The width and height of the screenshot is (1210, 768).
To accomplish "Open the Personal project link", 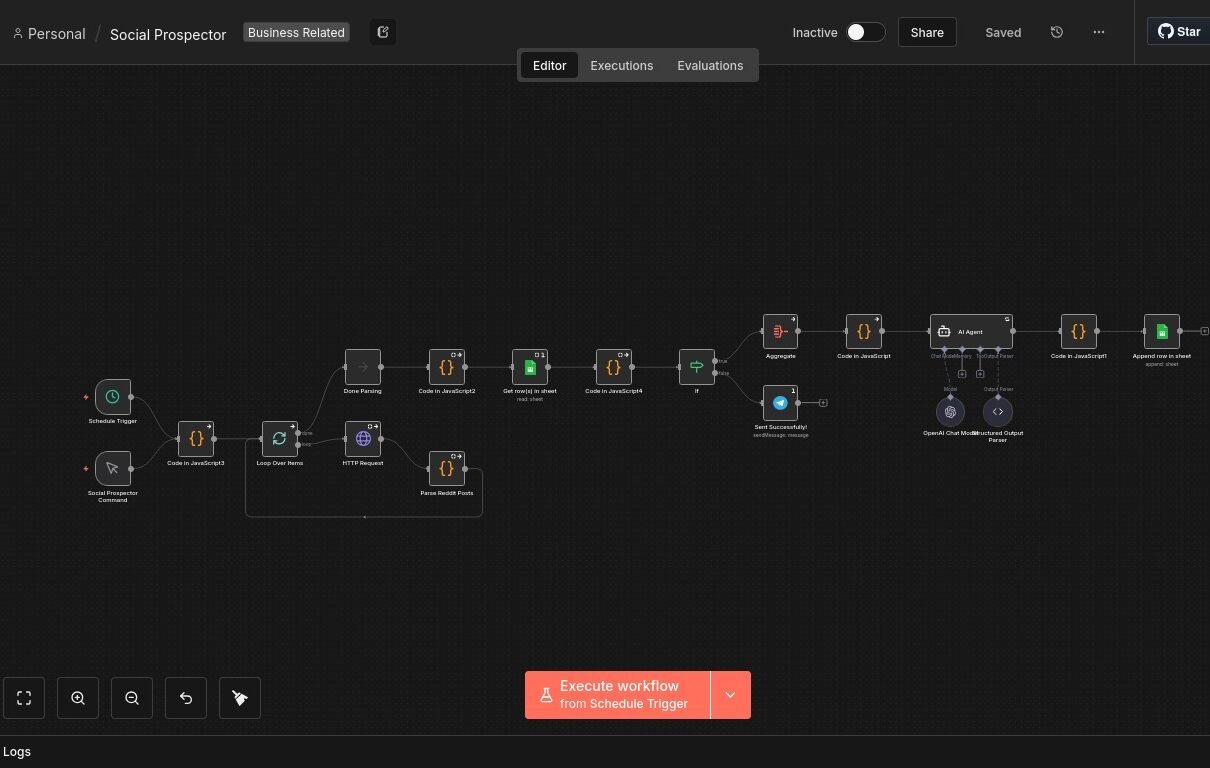I will [49, 33].
